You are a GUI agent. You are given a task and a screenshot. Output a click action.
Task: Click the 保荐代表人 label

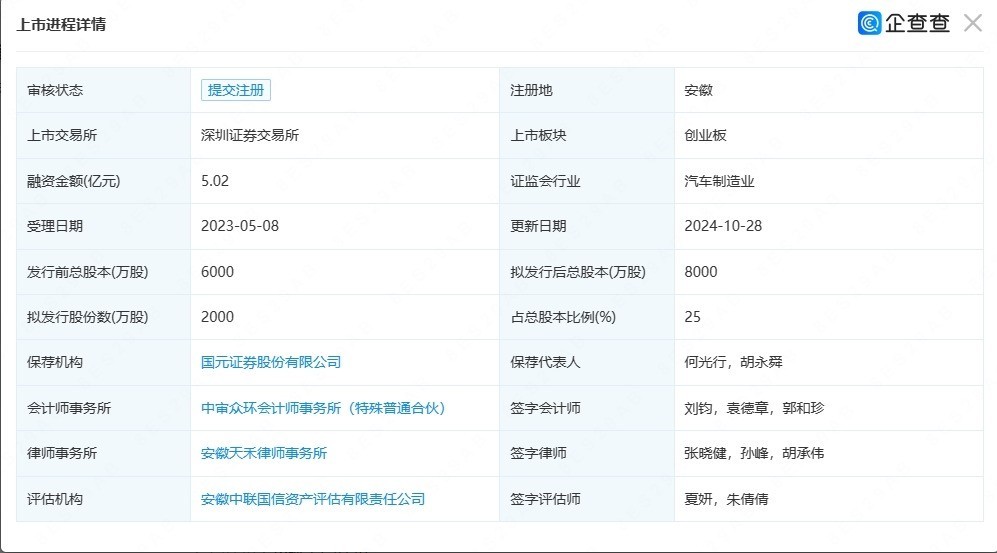[545, 362]
